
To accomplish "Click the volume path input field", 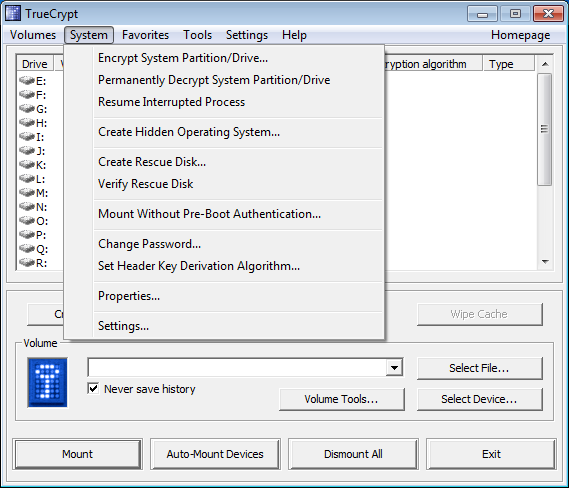I will [237, 368].
